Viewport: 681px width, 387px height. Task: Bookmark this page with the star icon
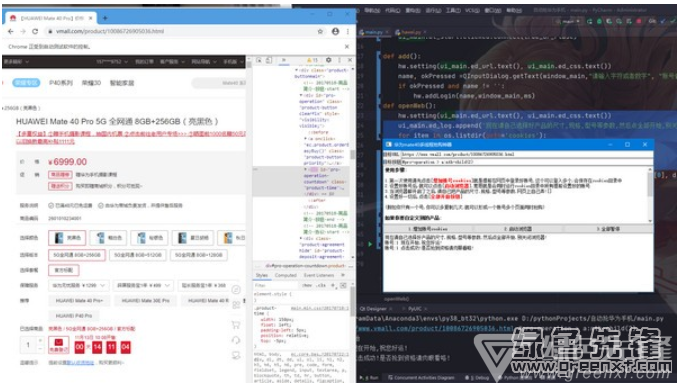[321, 31]
